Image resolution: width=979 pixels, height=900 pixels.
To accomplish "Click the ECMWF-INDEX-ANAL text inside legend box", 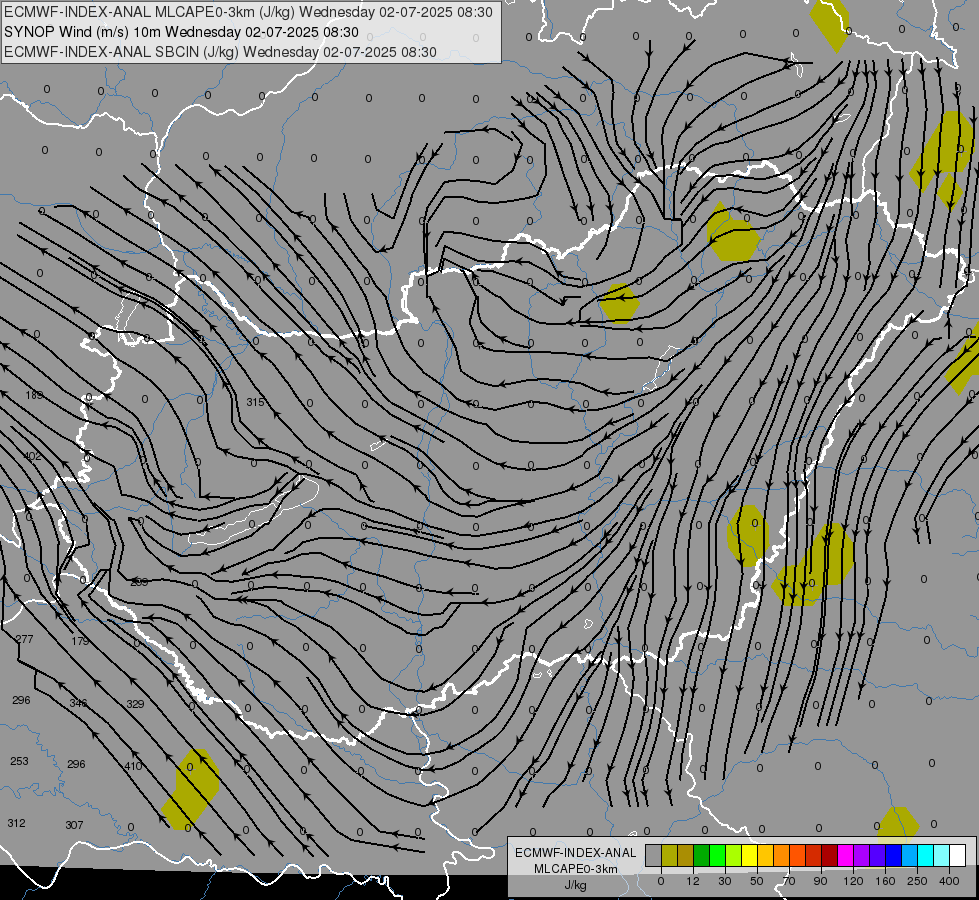I will point(576,853).
